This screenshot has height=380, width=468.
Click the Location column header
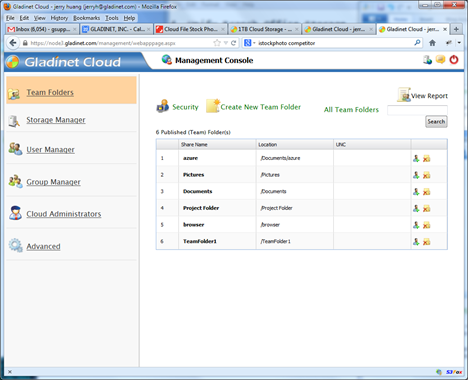point(295,144)
